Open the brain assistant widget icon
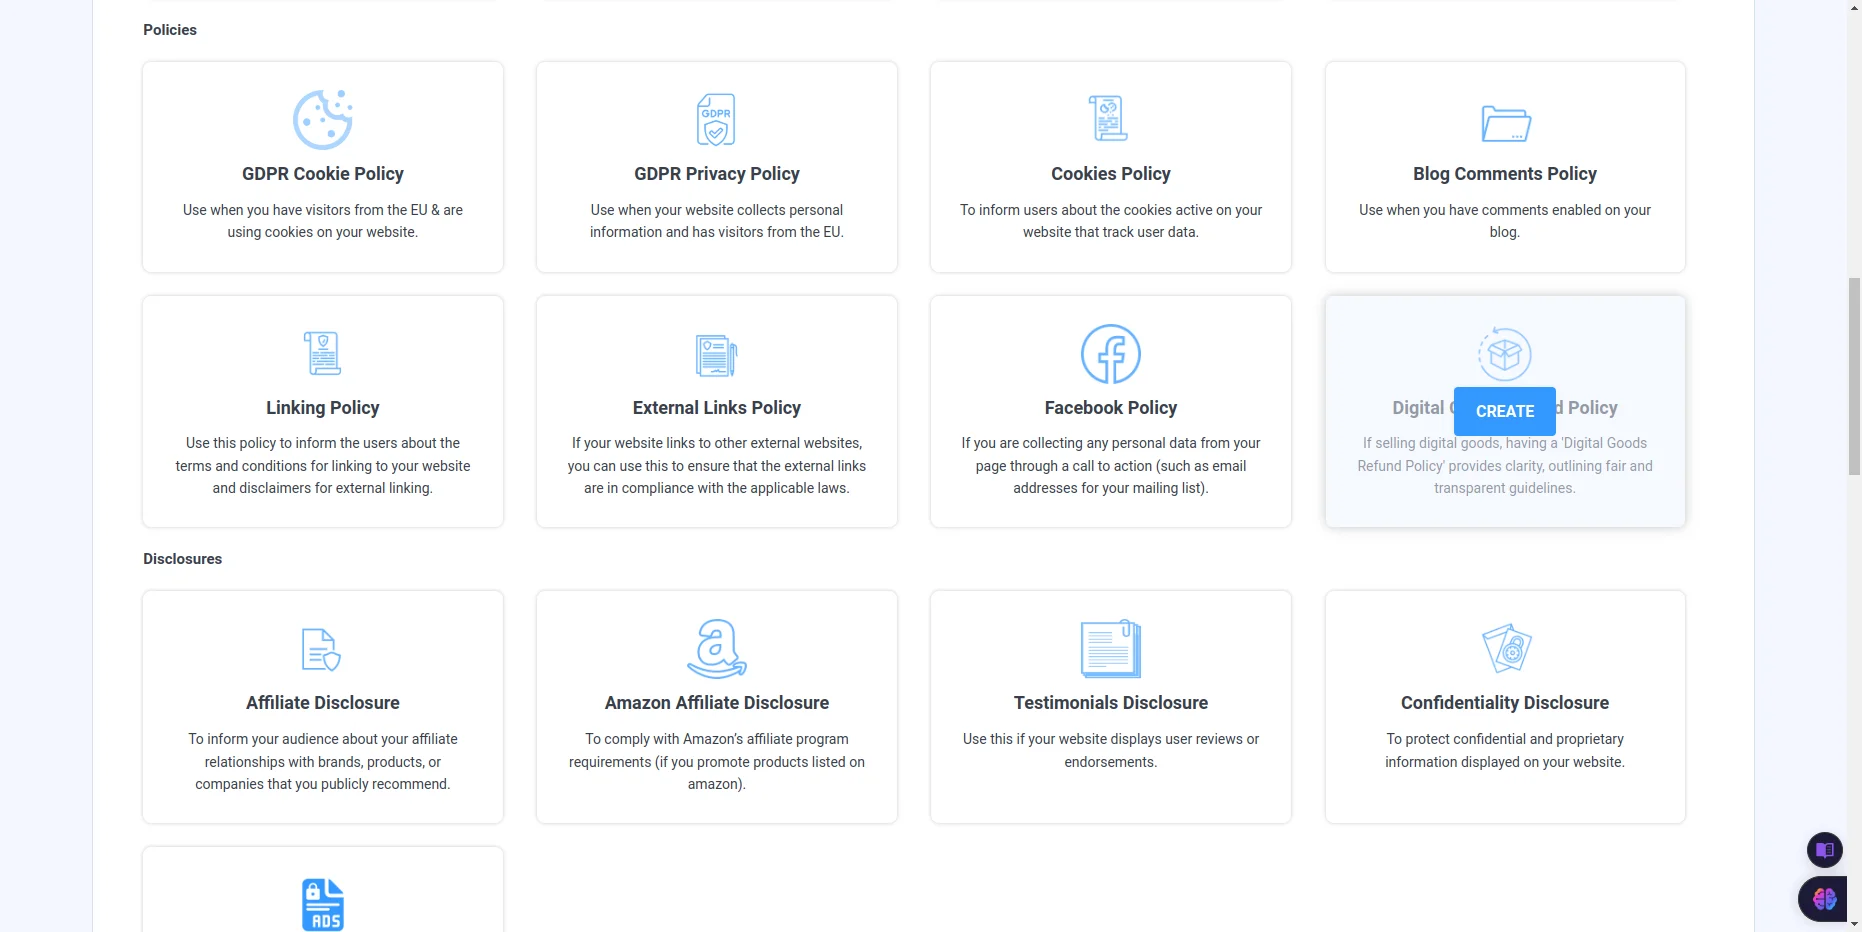The width and height of the screenshot is (1862, 932). [1824, 899]
